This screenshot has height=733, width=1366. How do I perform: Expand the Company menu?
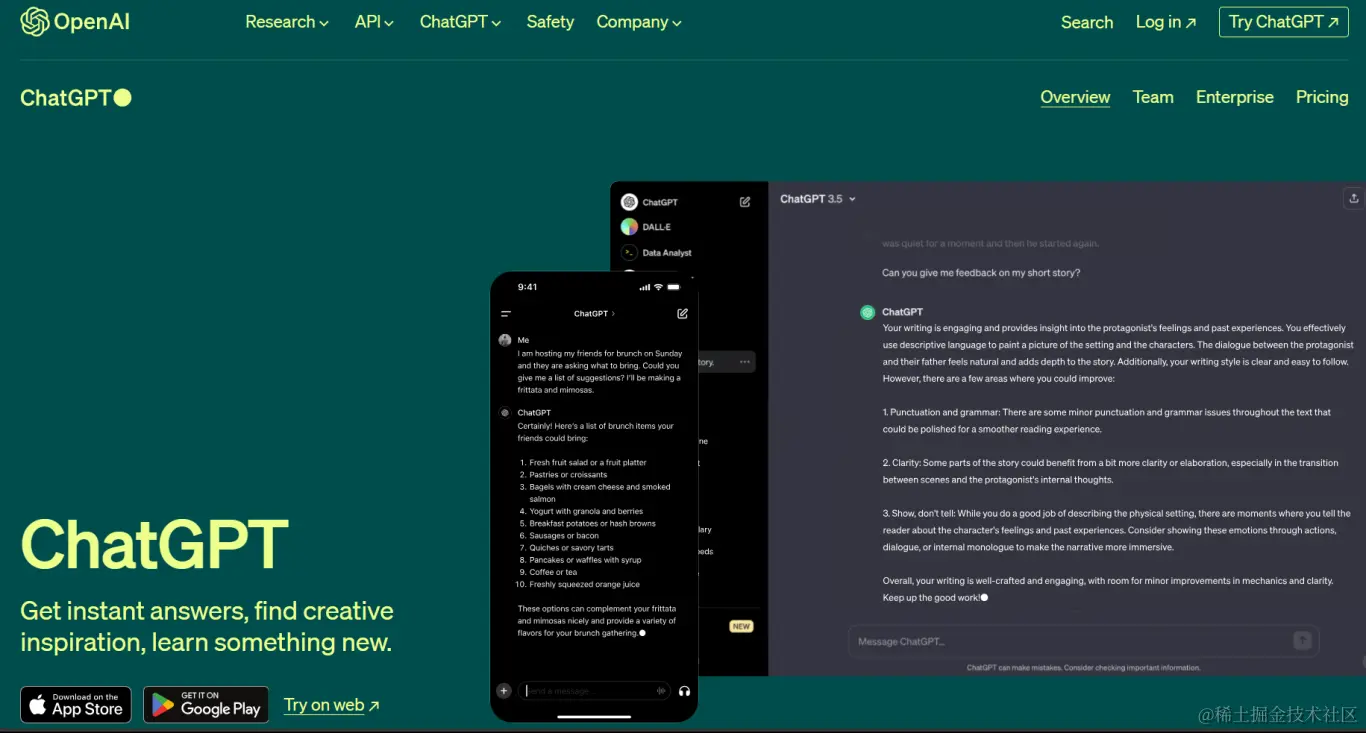tap(639, 22)
